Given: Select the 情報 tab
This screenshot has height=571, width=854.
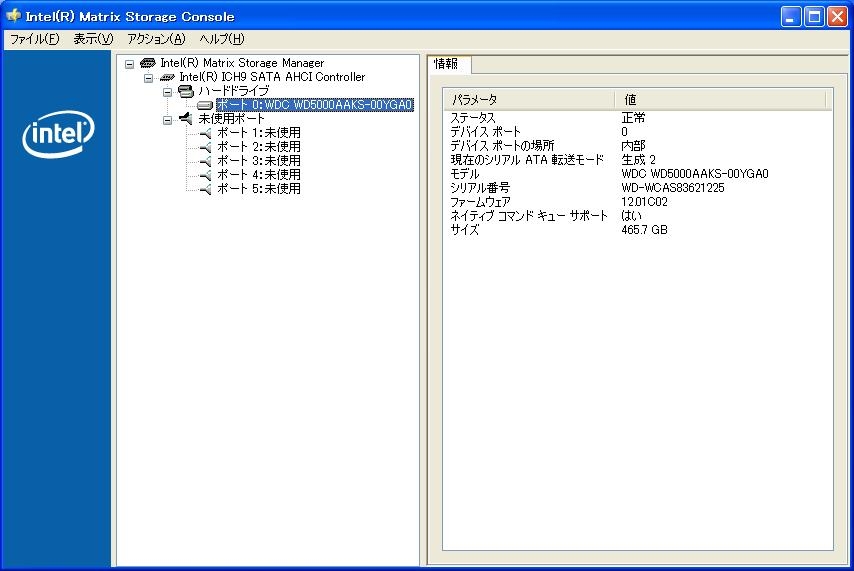Looking at the screenshot, I should pos(449,64).
